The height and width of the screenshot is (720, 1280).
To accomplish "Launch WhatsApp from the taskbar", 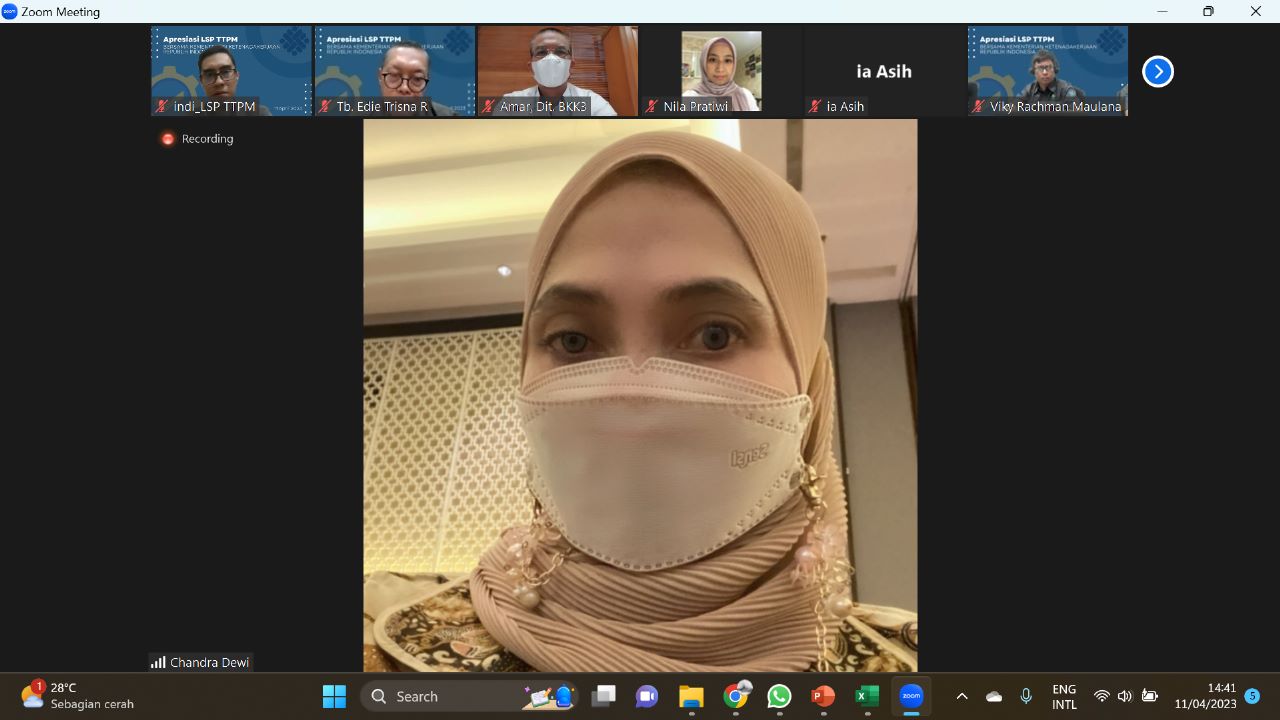I will click(779, 696).
